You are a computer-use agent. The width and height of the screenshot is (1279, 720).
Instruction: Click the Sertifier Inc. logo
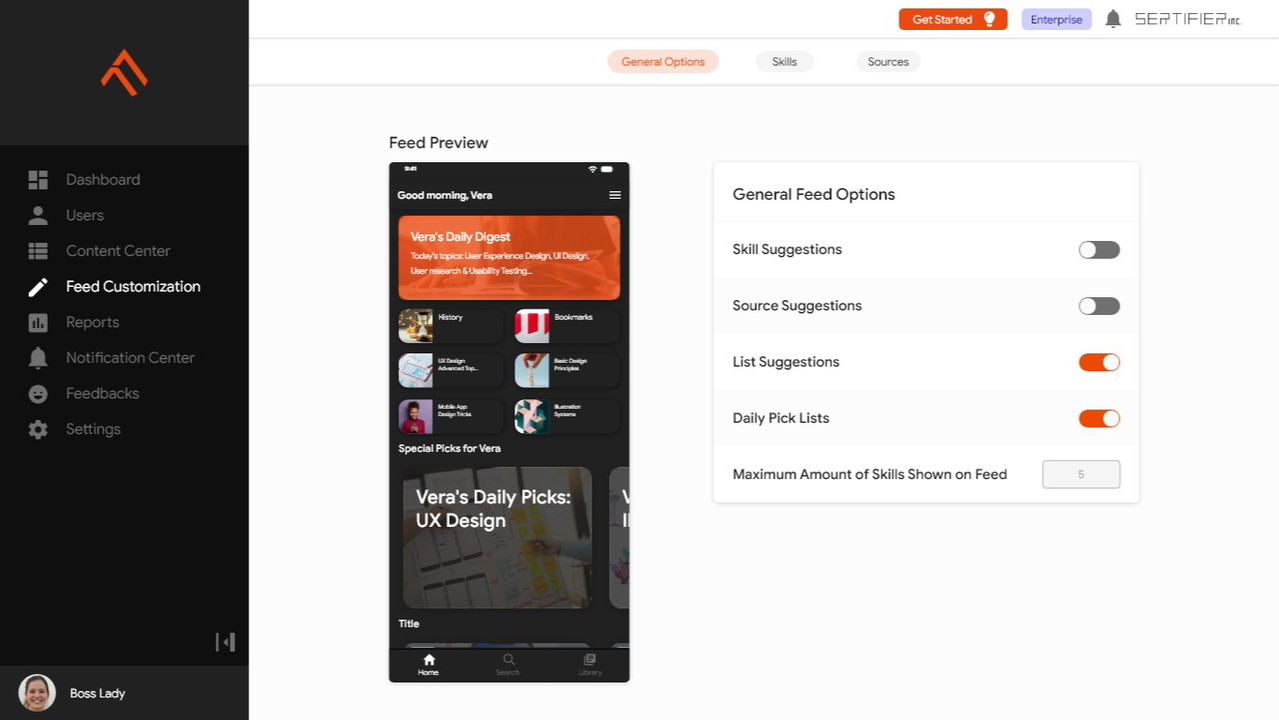(1187, 19)
